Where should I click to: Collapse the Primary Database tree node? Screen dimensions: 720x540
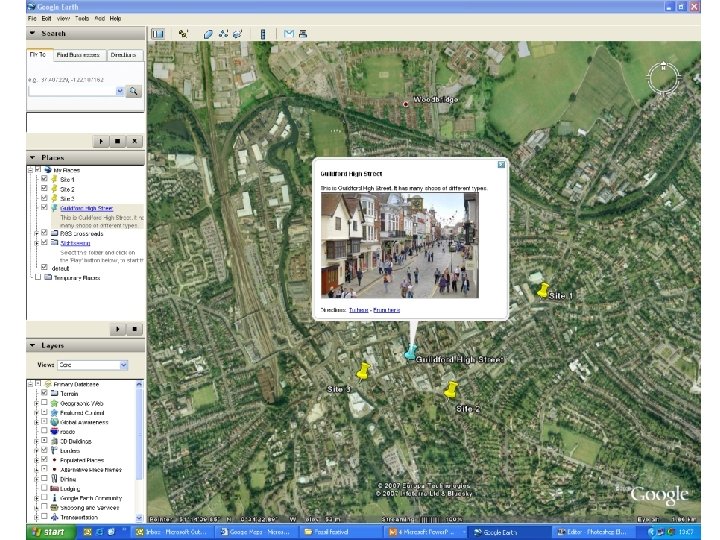(x=31, y=384)
